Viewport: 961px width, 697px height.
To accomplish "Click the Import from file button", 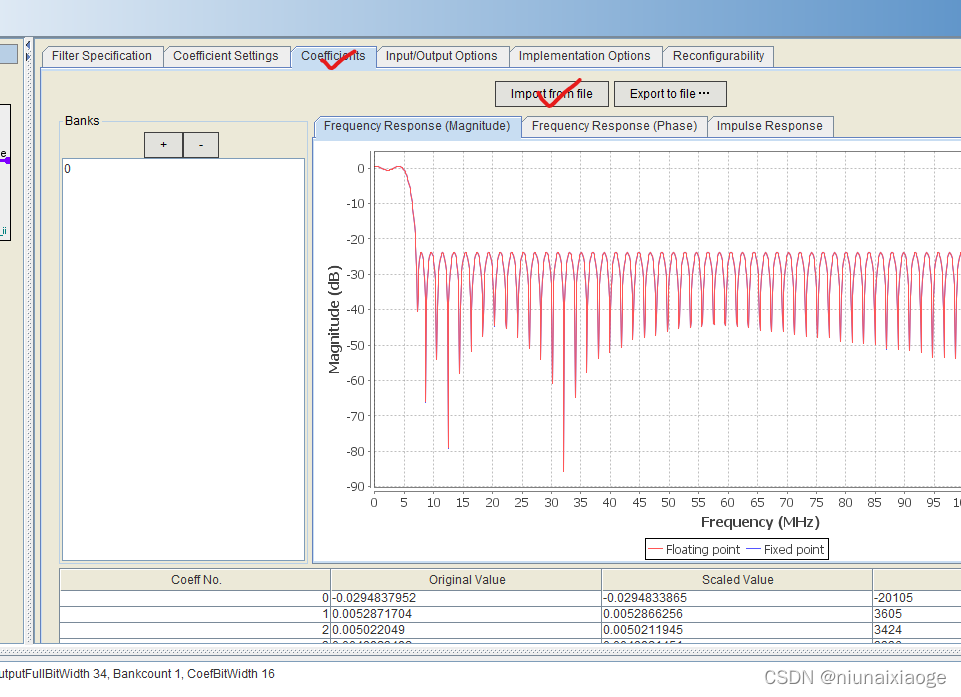I will click(x=551, y=93).
